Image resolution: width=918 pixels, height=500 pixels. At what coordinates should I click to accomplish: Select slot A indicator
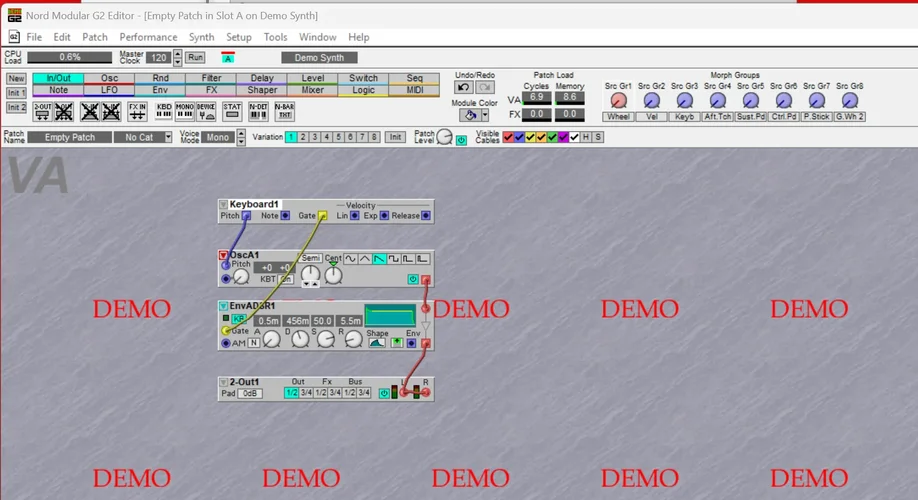point(228,58)
